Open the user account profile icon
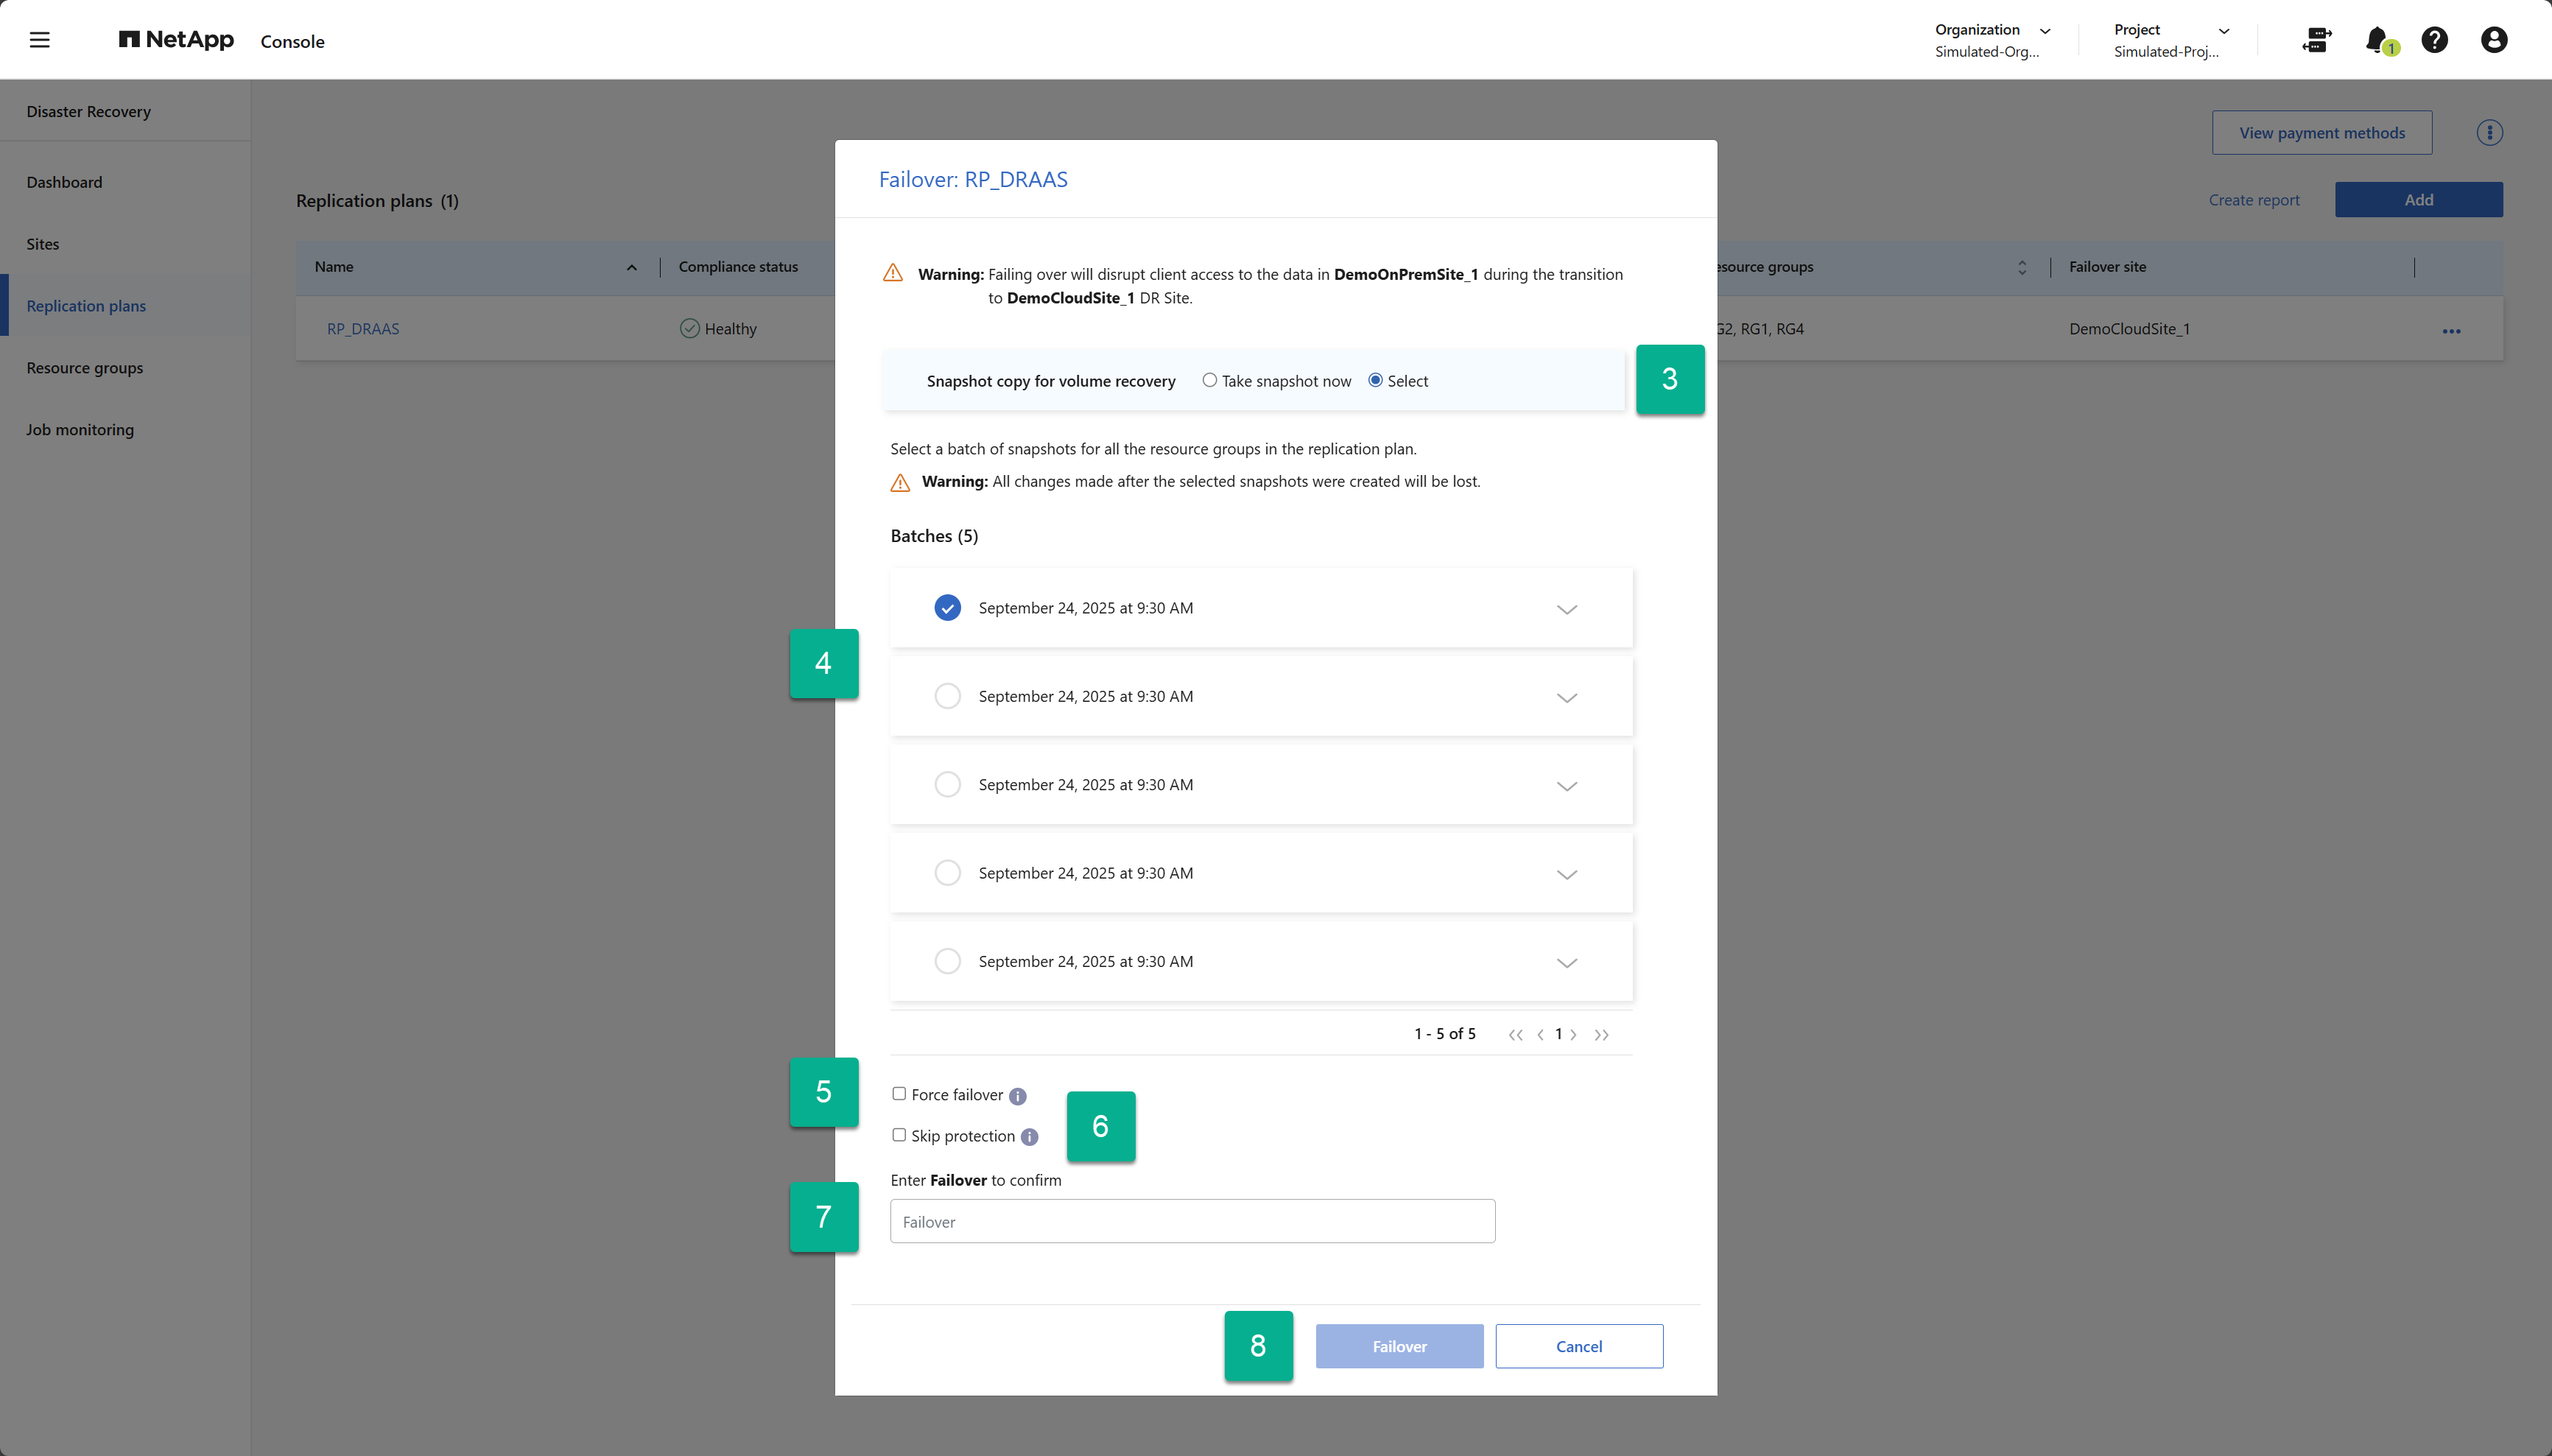This screenshot has height=1456, width=2552. click(2493, 40)
